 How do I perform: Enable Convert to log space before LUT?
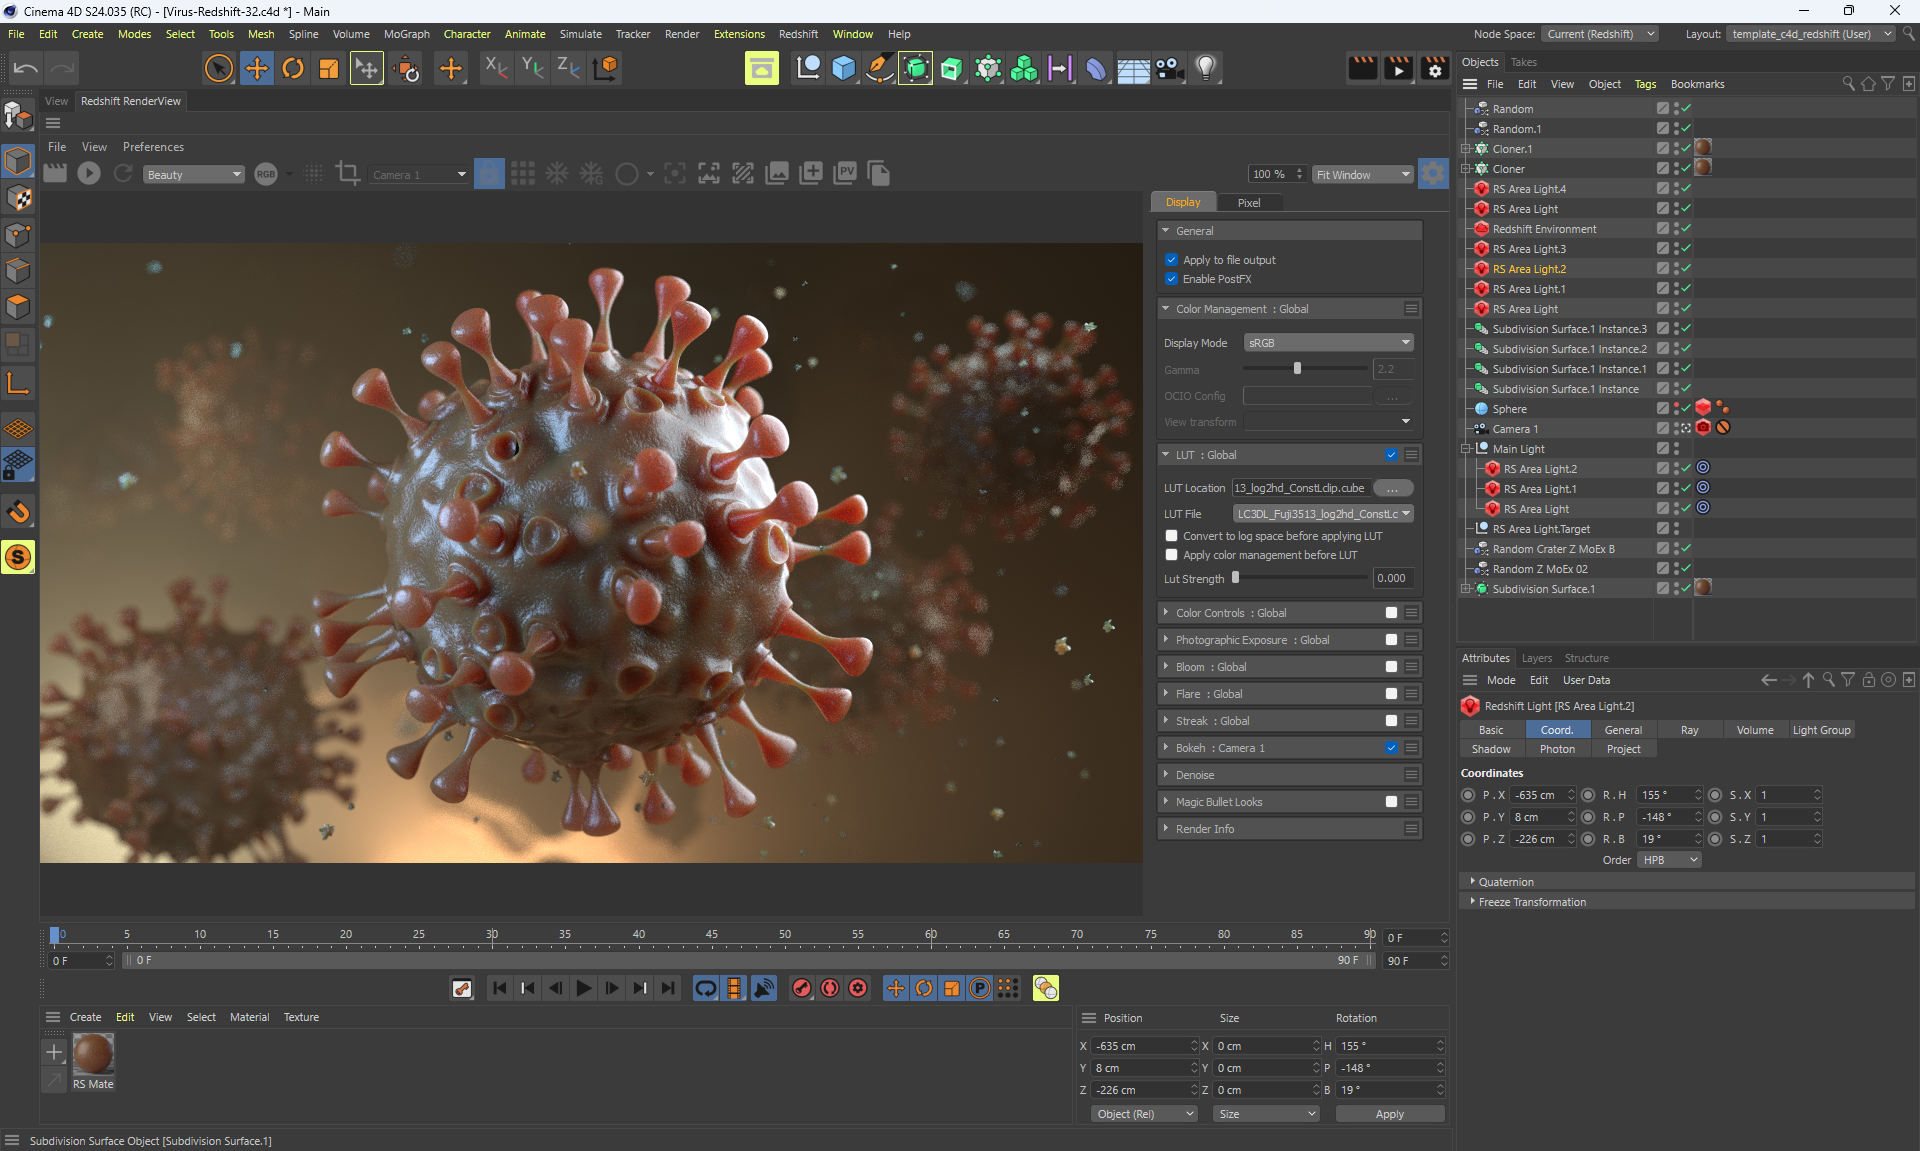[1171, 536]
